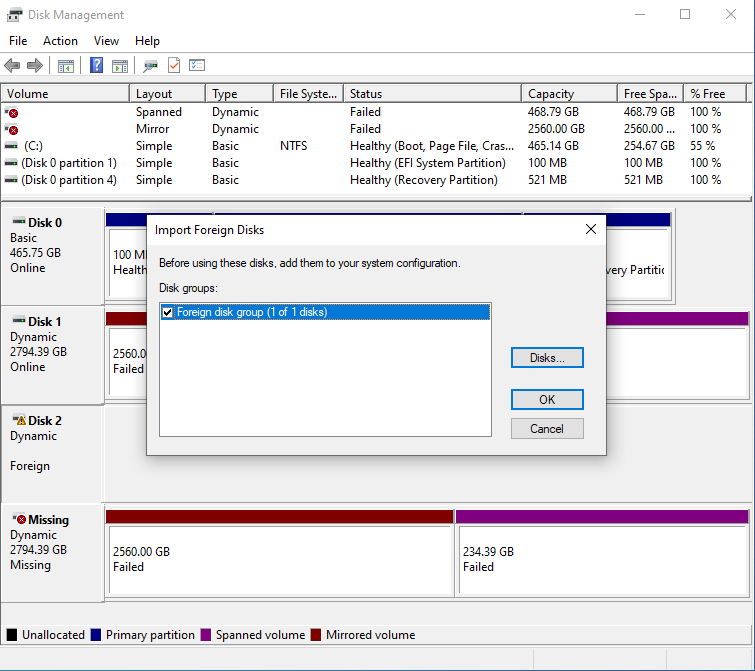Click the 'Healthy (Recovery Partition)' status cell
The width and height of the screenshot is (755, 671).
pos(424,180)
